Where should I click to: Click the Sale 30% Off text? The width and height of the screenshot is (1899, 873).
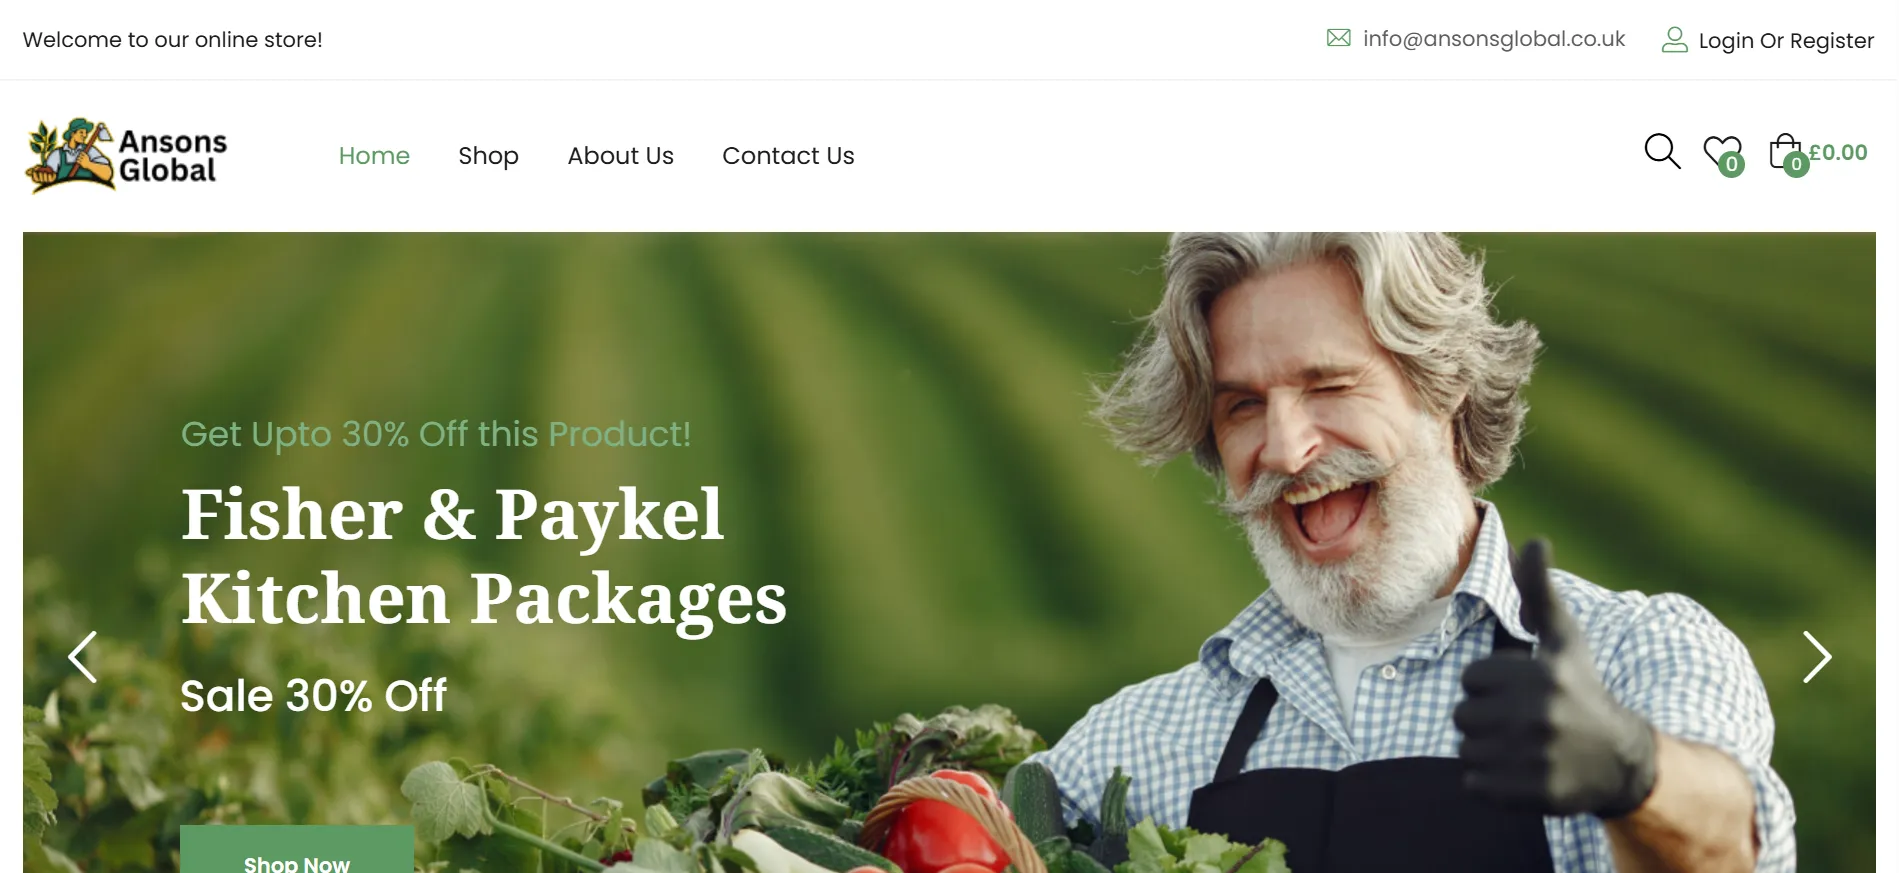point(313,695)
